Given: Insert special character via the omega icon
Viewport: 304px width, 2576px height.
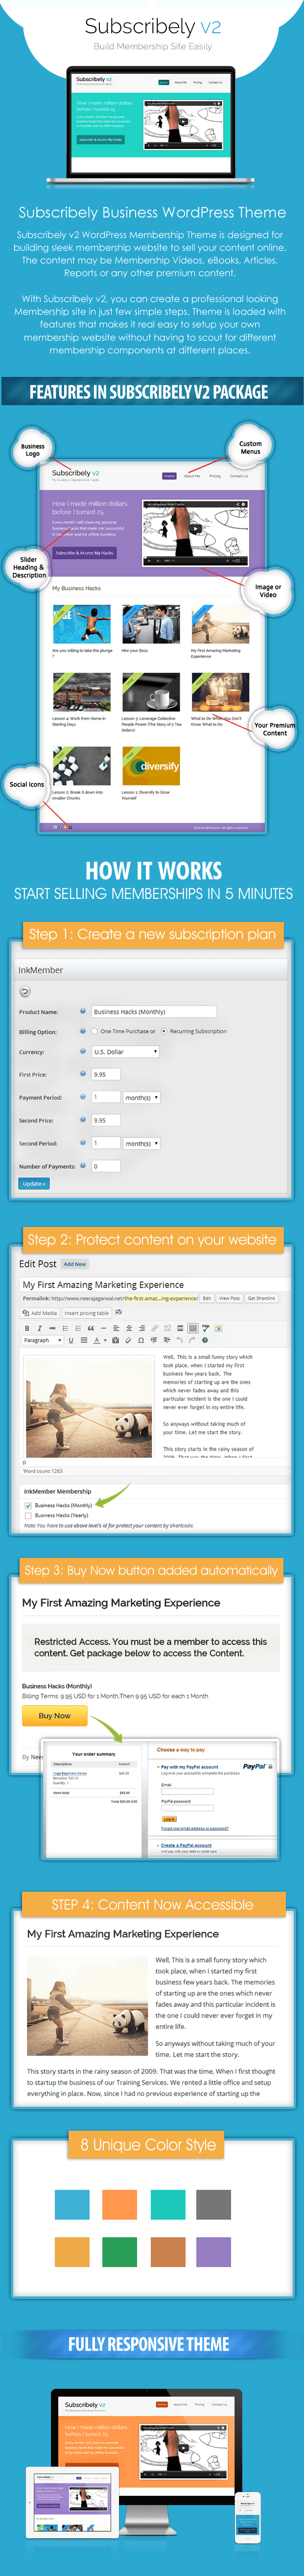Looking at the screenshot, I should pos(140,1340).
